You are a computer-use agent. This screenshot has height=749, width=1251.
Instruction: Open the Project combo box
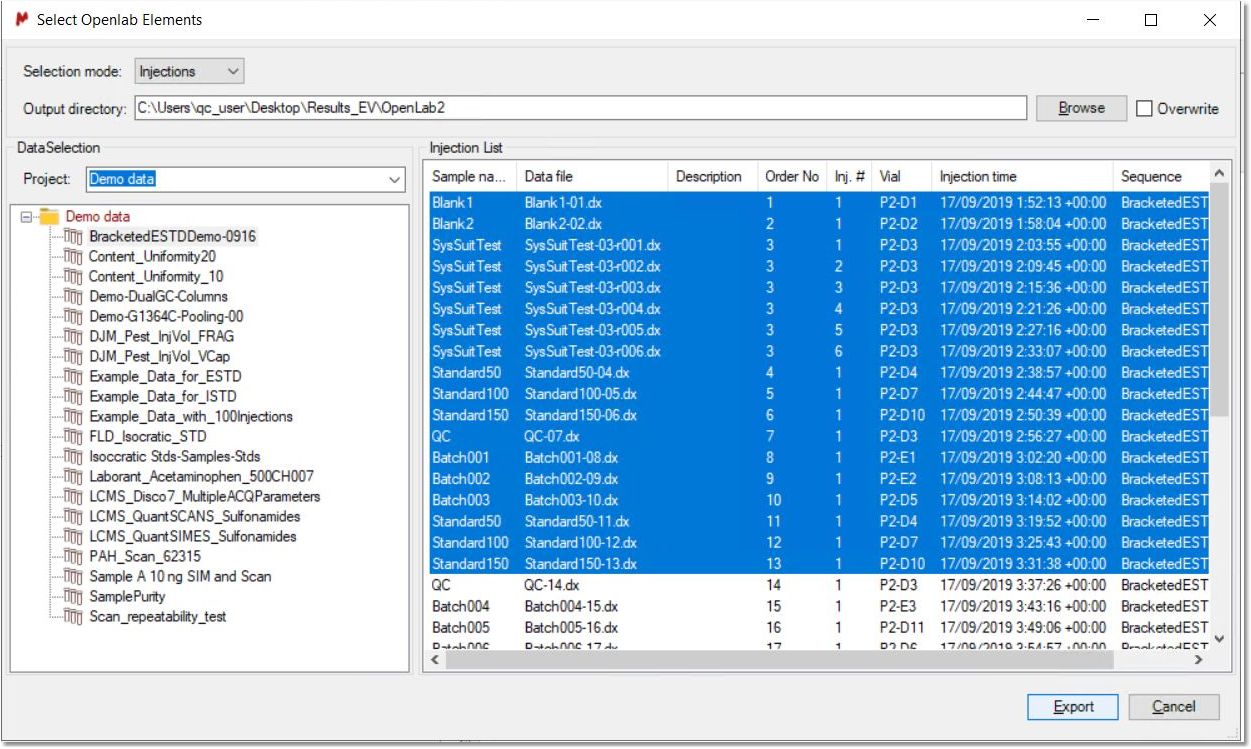(x=245, y=180)
